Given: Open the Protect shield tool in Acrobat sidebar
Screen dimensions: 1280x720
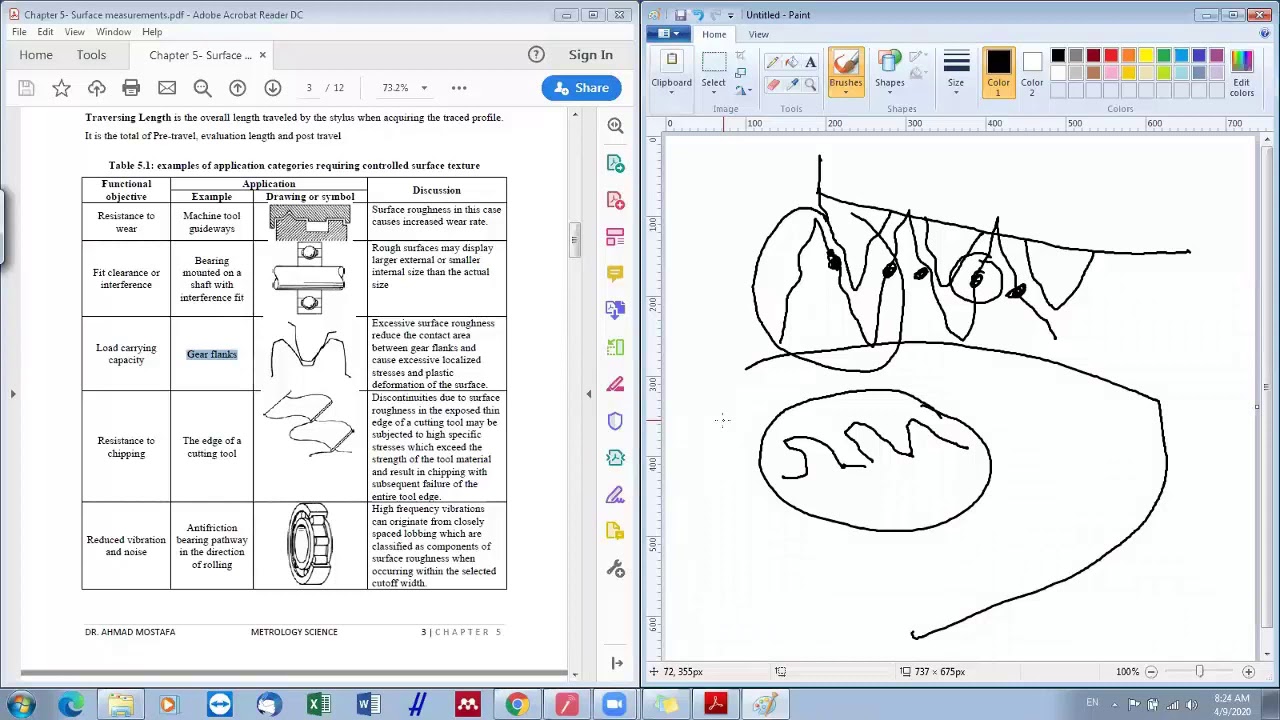Looking at the screenshot, I should (x=615, y=421).
